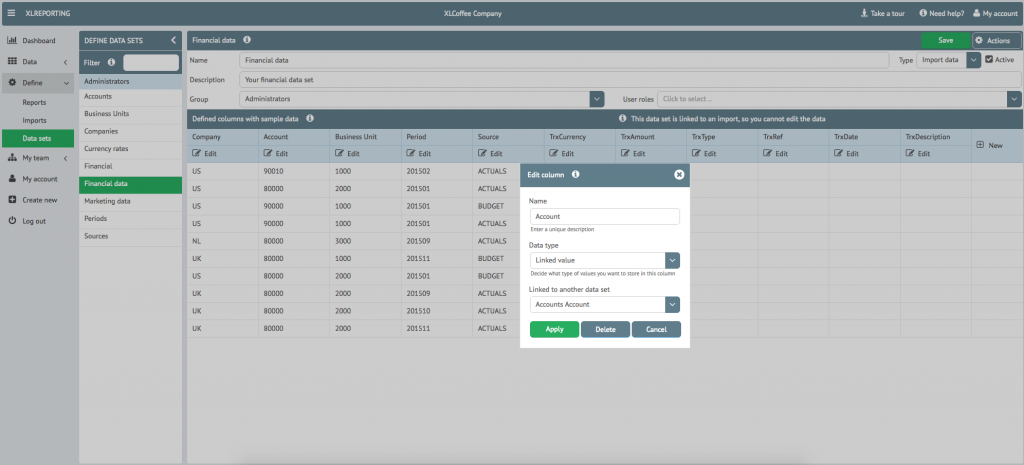Viewport: 1024px width, 465px height.
Task: Close the Edit column dialog
Action: tap(679, 175)
